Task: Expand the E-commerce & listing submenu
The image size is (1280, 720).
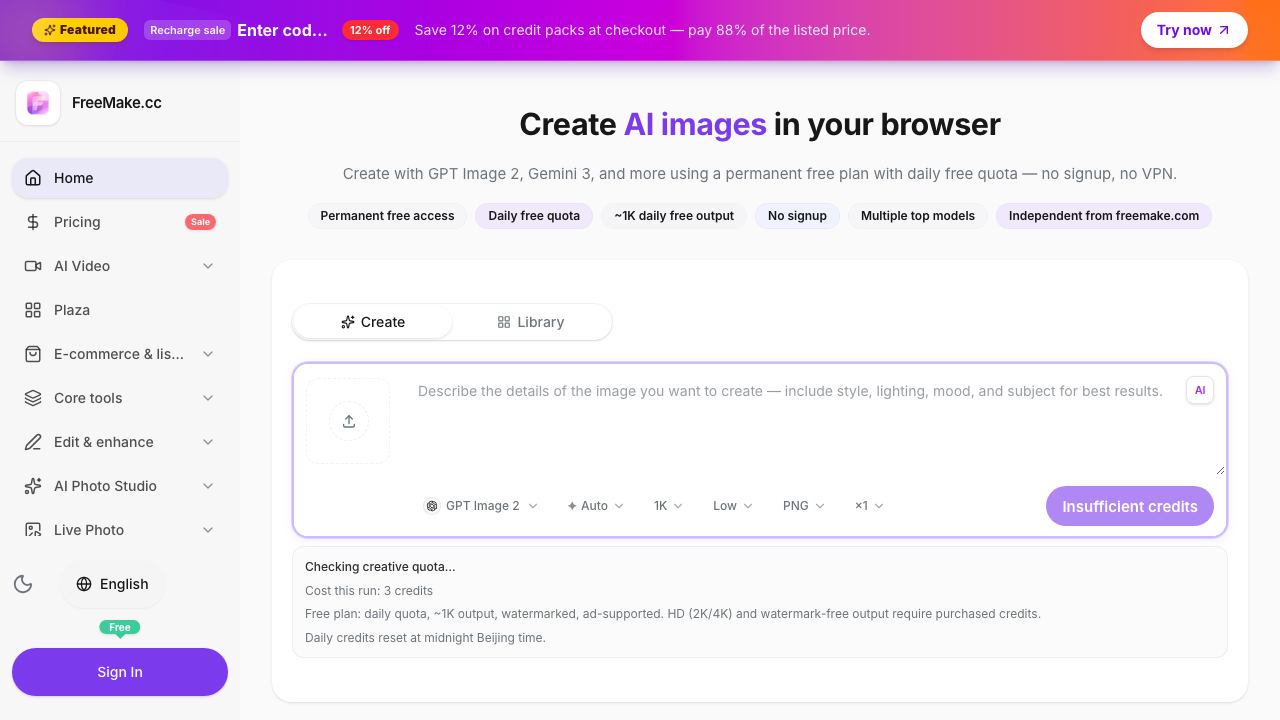Action: [208, 354]
